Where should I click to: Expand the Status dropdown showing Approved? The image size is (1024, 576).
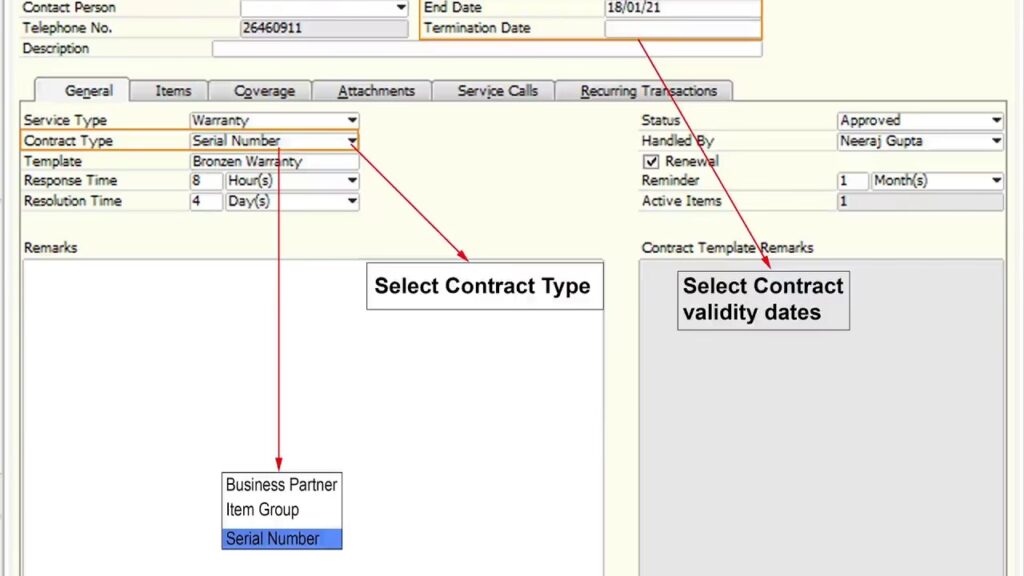[996, 120]
